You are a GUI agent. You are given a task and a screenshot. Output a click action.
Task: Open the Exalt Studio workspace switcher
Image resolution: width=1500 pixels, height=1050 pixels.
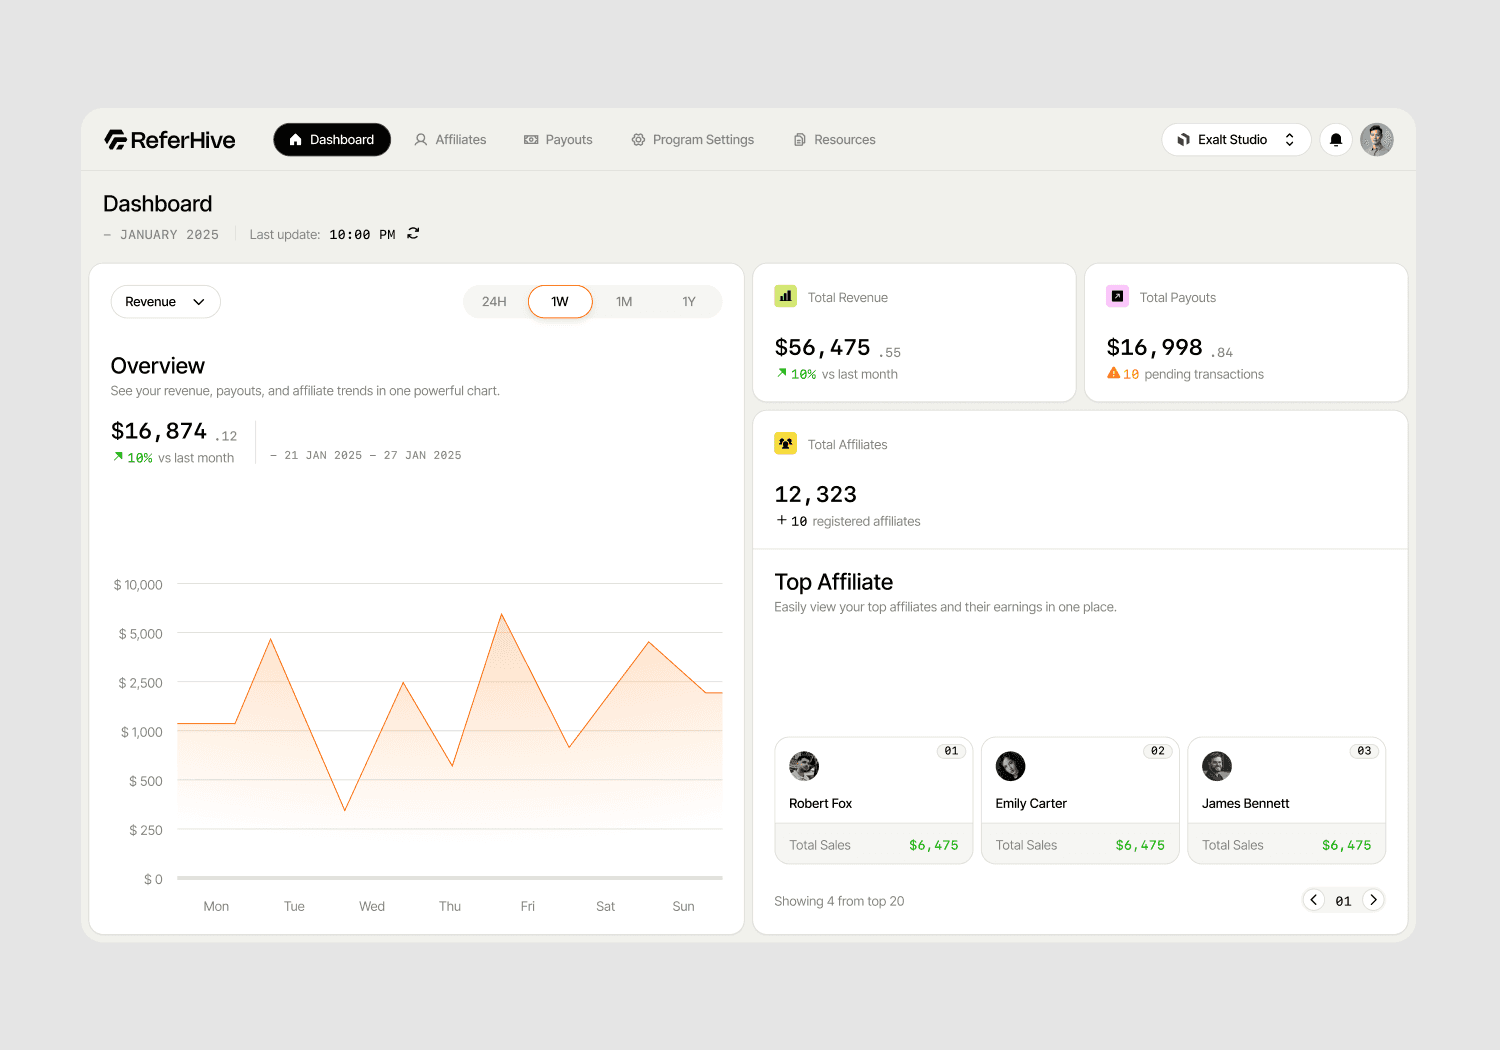pos(1236,139)
